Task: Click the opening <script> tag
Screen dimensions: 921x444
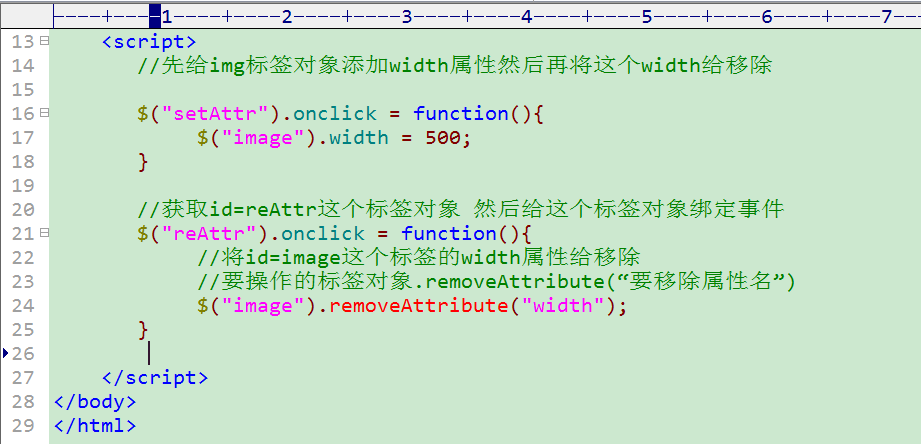Action: [x=149, y=42]
